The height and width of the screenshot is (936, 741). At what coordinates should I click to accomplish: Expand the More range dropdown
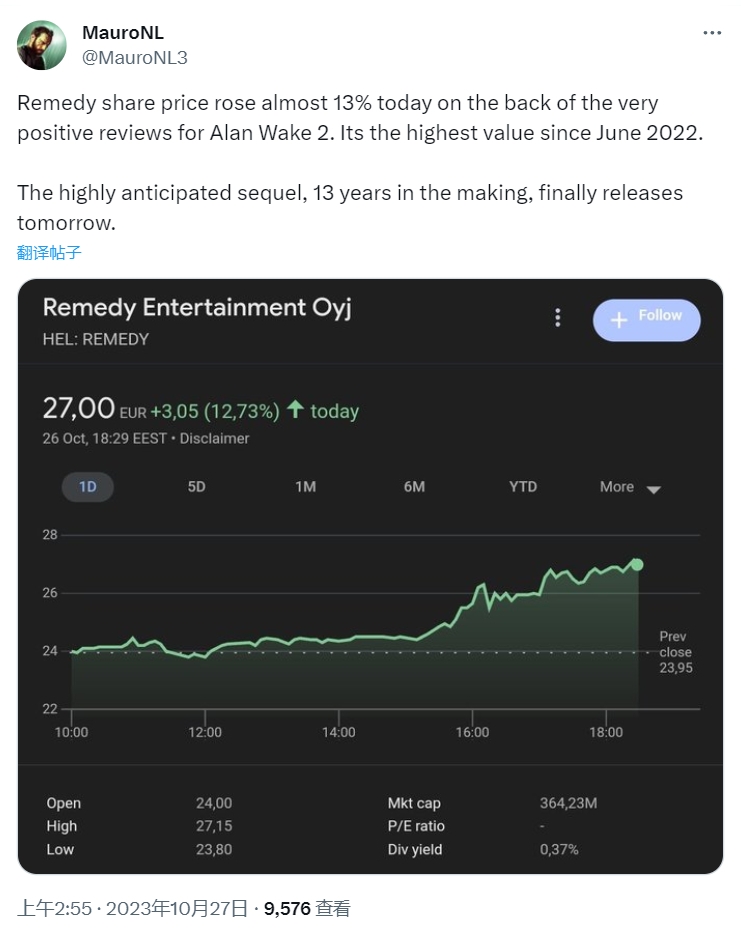point(630,487)
